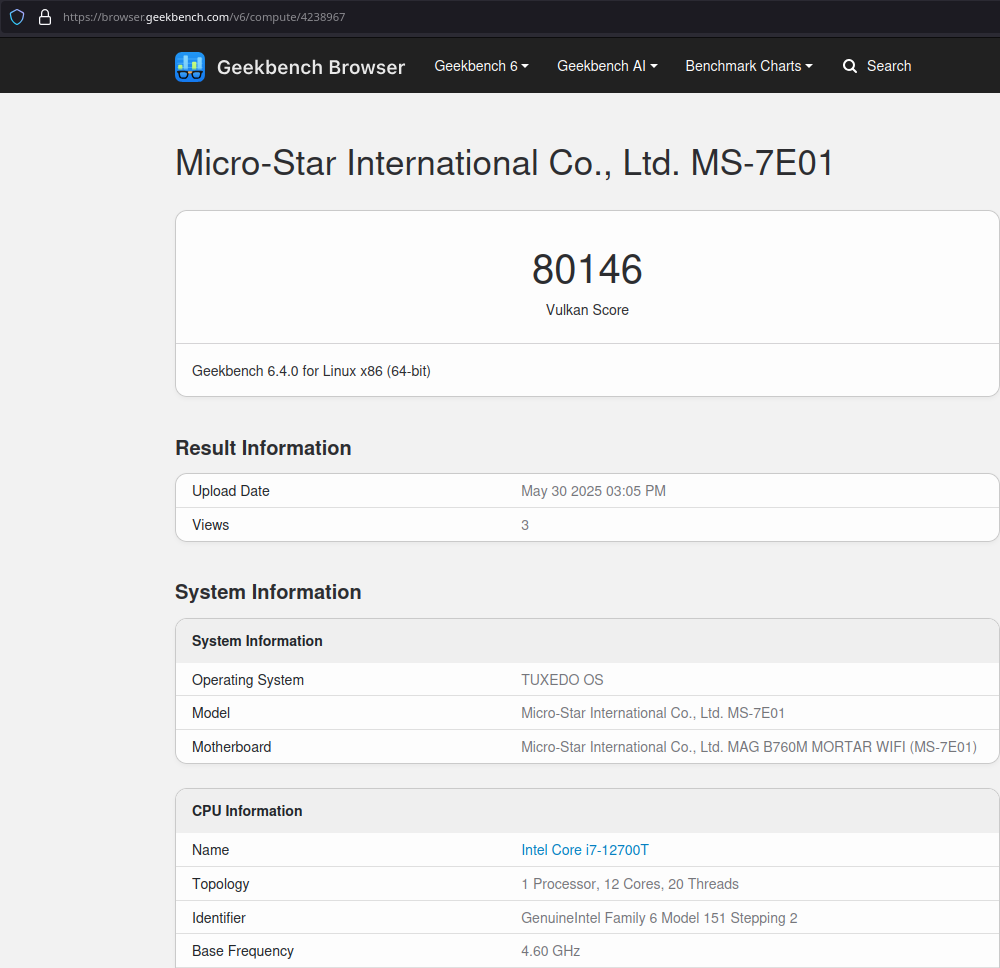Click the magnifier search icon

849,66
